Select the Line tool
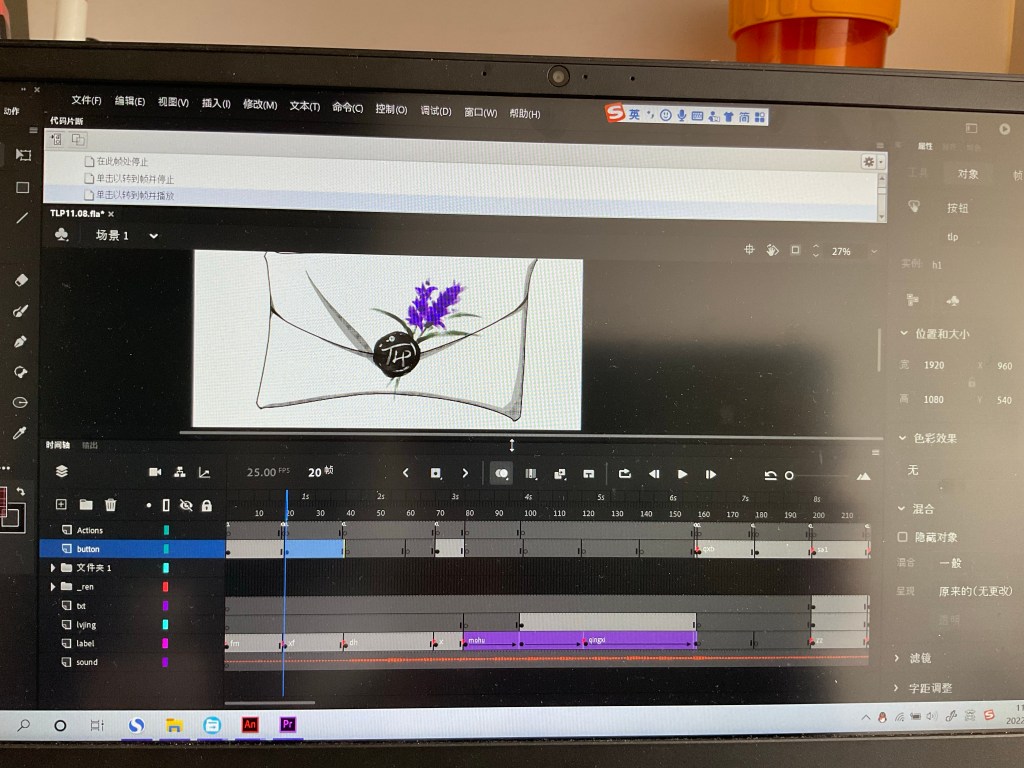The height and width of the screenshot is (768, 1024). [22, 218]
